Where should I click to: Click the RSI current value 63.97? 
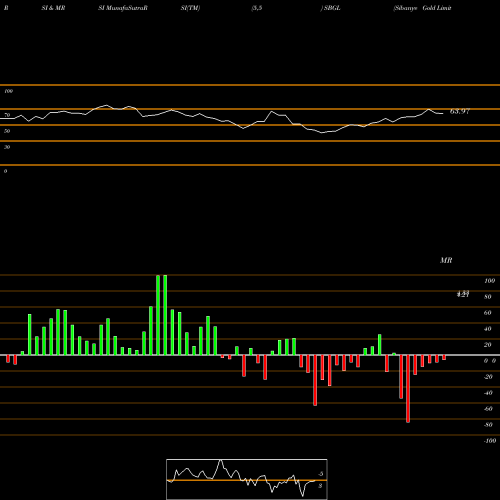460,111
